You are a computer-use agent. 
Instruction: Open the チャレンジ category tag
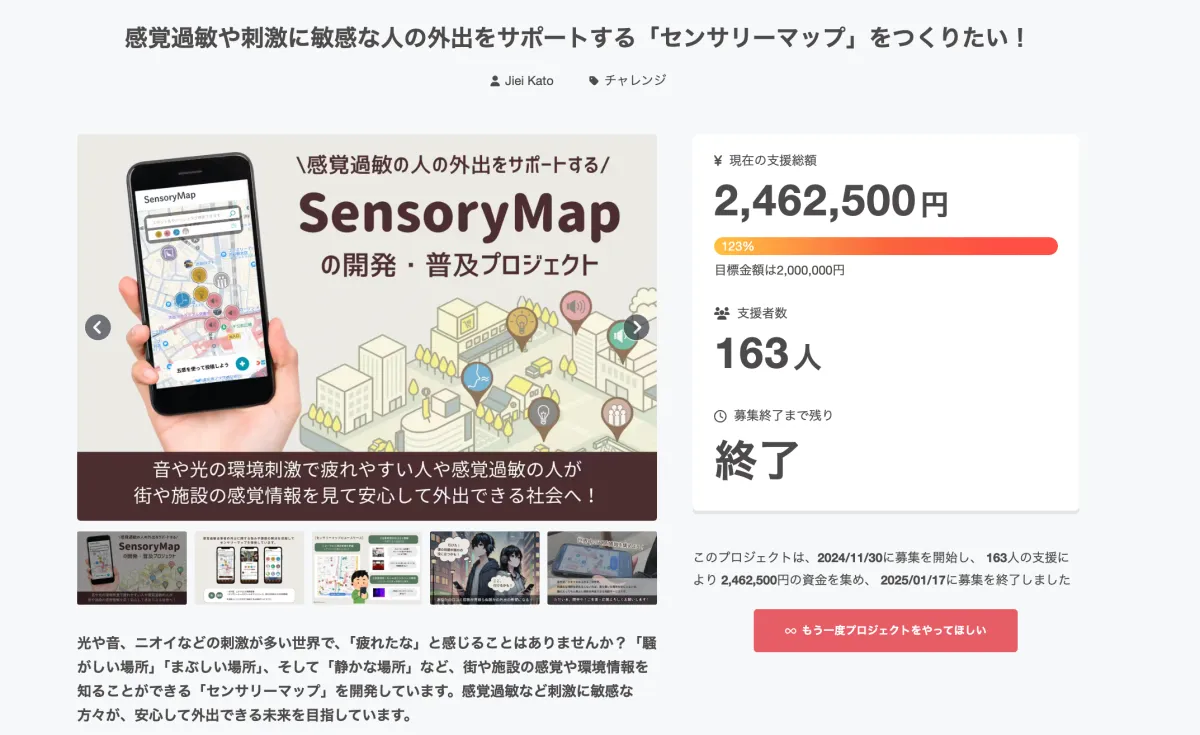coord(635,81)
